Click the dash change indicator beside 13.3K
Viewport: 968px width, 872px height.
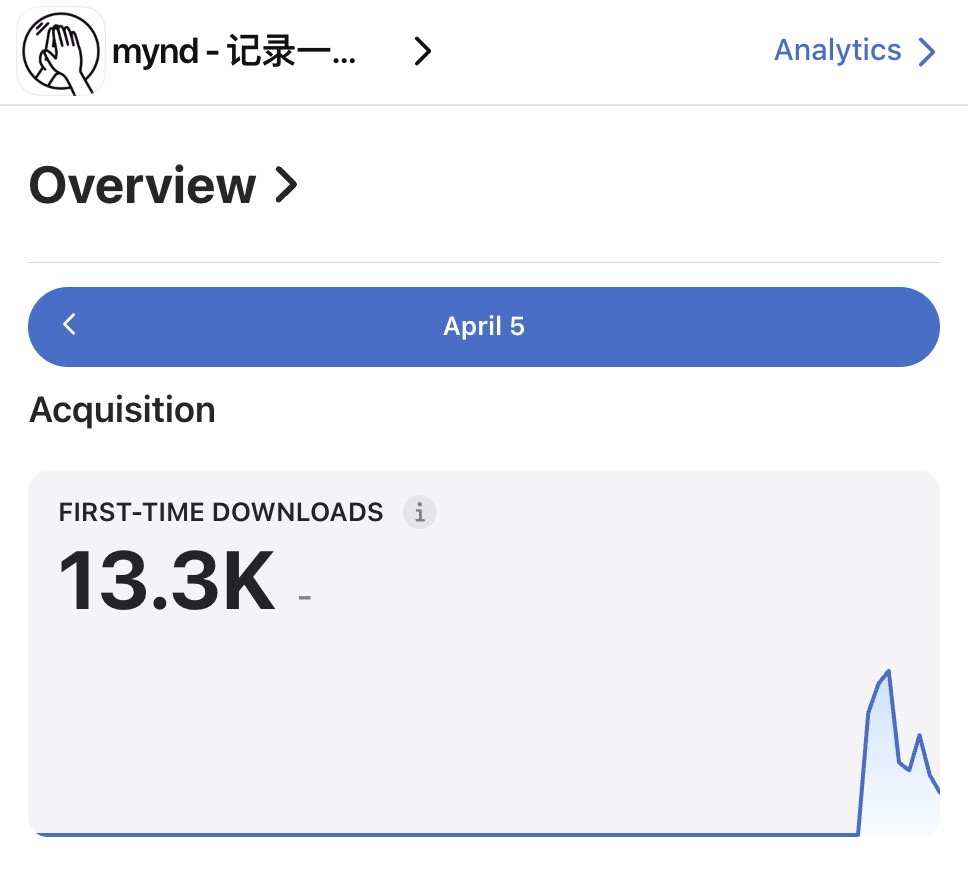pos(304,597)
